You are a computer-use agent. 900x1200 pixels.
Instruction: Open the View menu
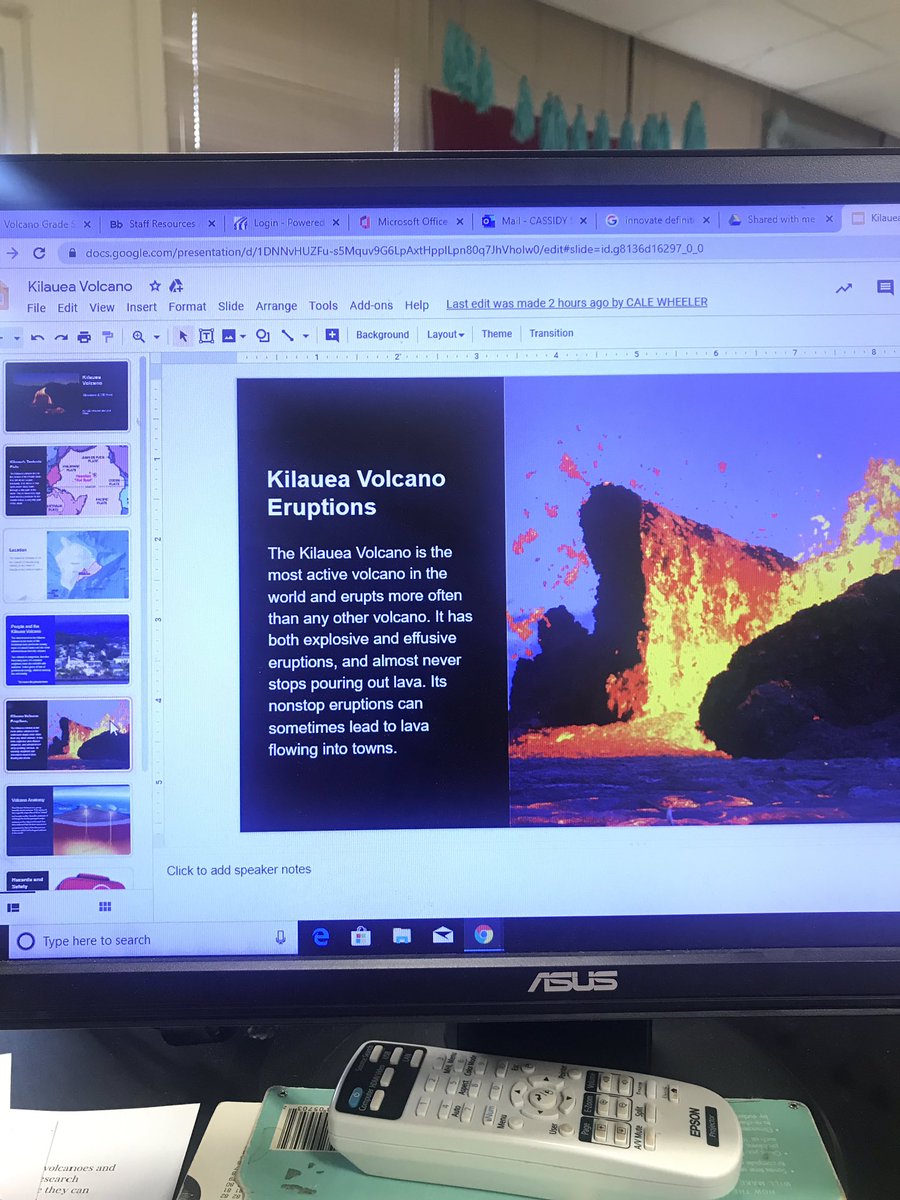pos(102,308)
